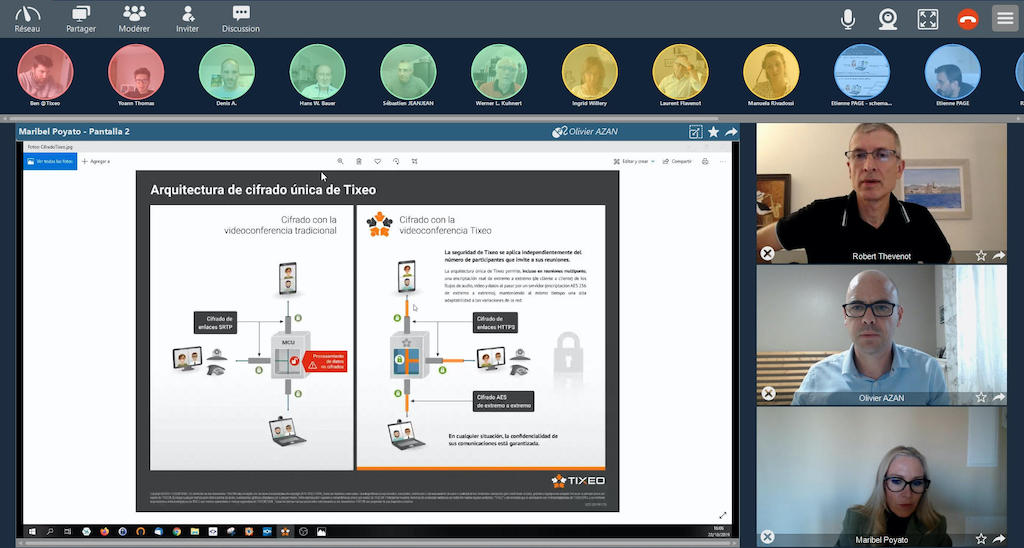Click the Partager screen share icon
The width and height of the screenshot is (1024, 548).
point(81,14)
